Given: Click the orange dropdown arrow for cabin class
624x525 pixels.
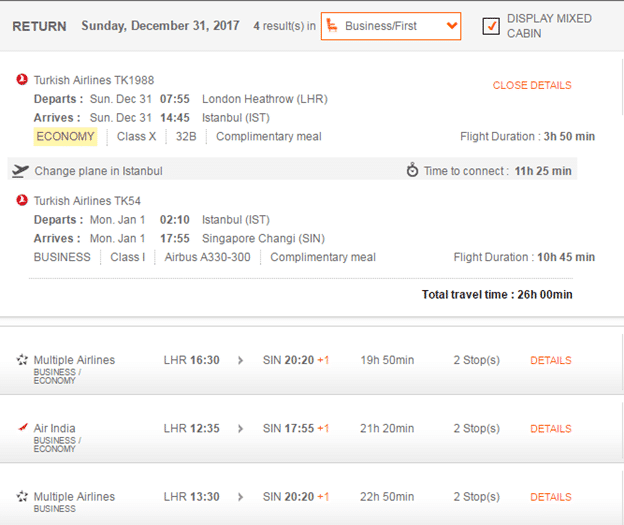Looking at the screenshot, I should (x=452, y=26).
